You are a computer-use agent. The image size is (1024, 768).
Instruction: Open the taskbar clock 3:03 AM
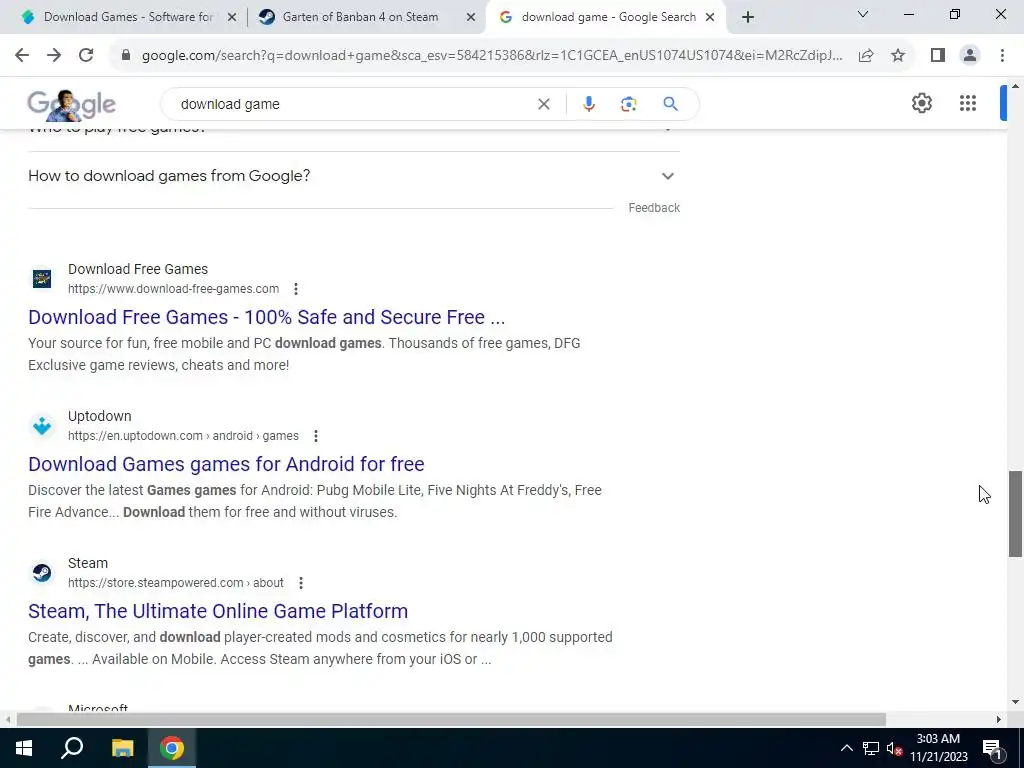coord(938,748)
